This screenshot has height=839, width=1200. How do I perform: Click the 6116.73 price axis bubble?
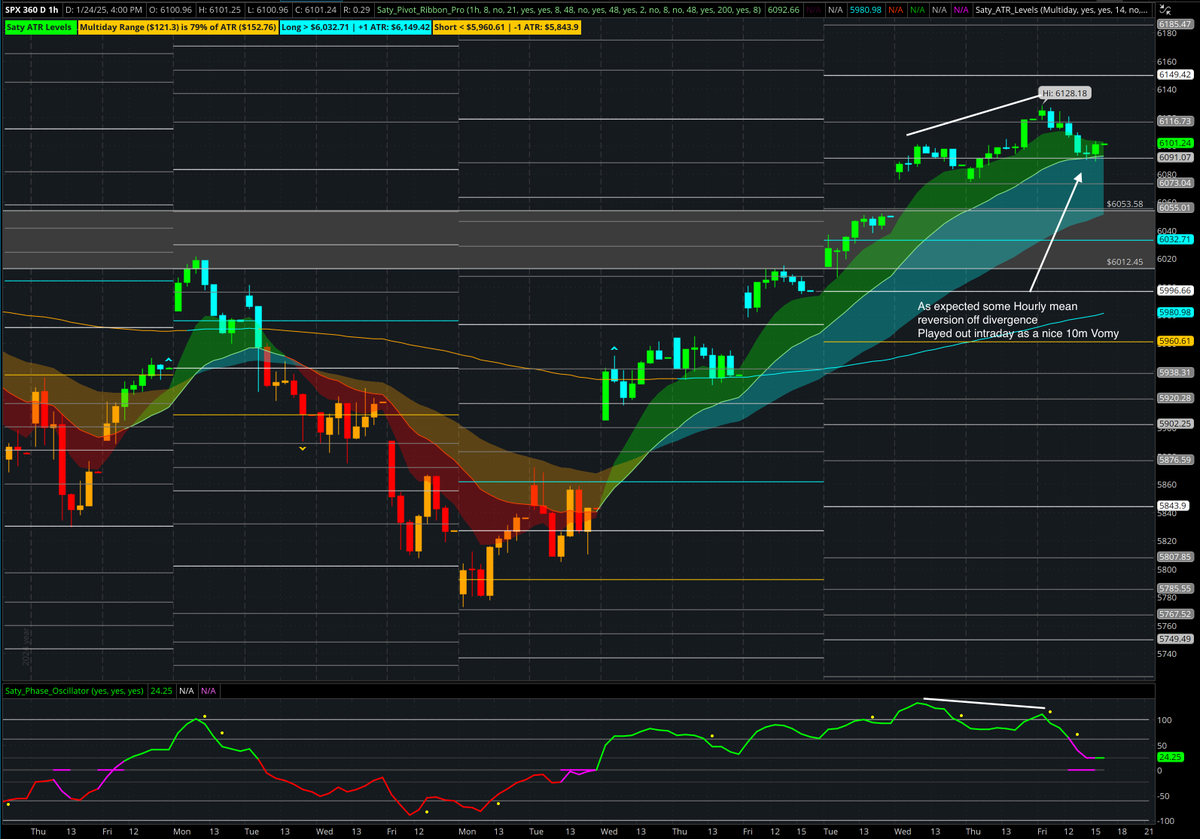click(x=1174, y=120)
